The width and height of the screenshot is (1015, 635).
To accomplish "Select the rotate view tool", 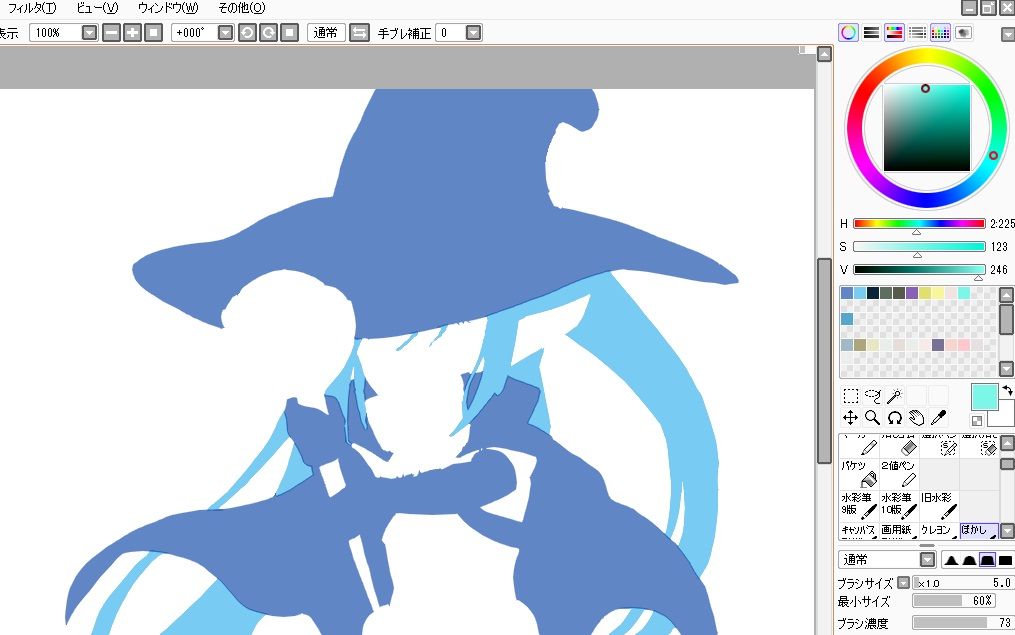I will coord(895,418).
